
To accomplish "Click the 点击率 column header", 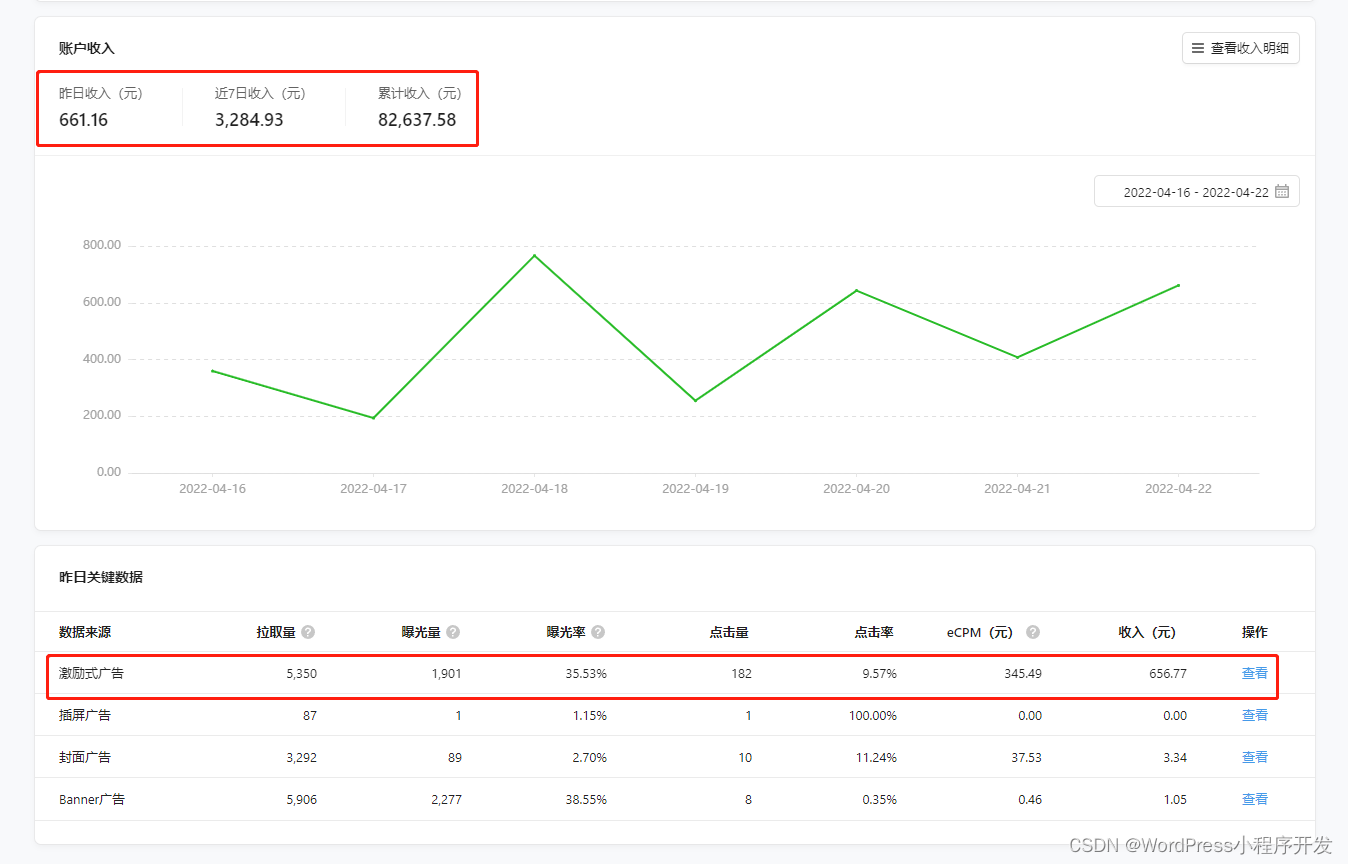I will click(x=874, y=632).
